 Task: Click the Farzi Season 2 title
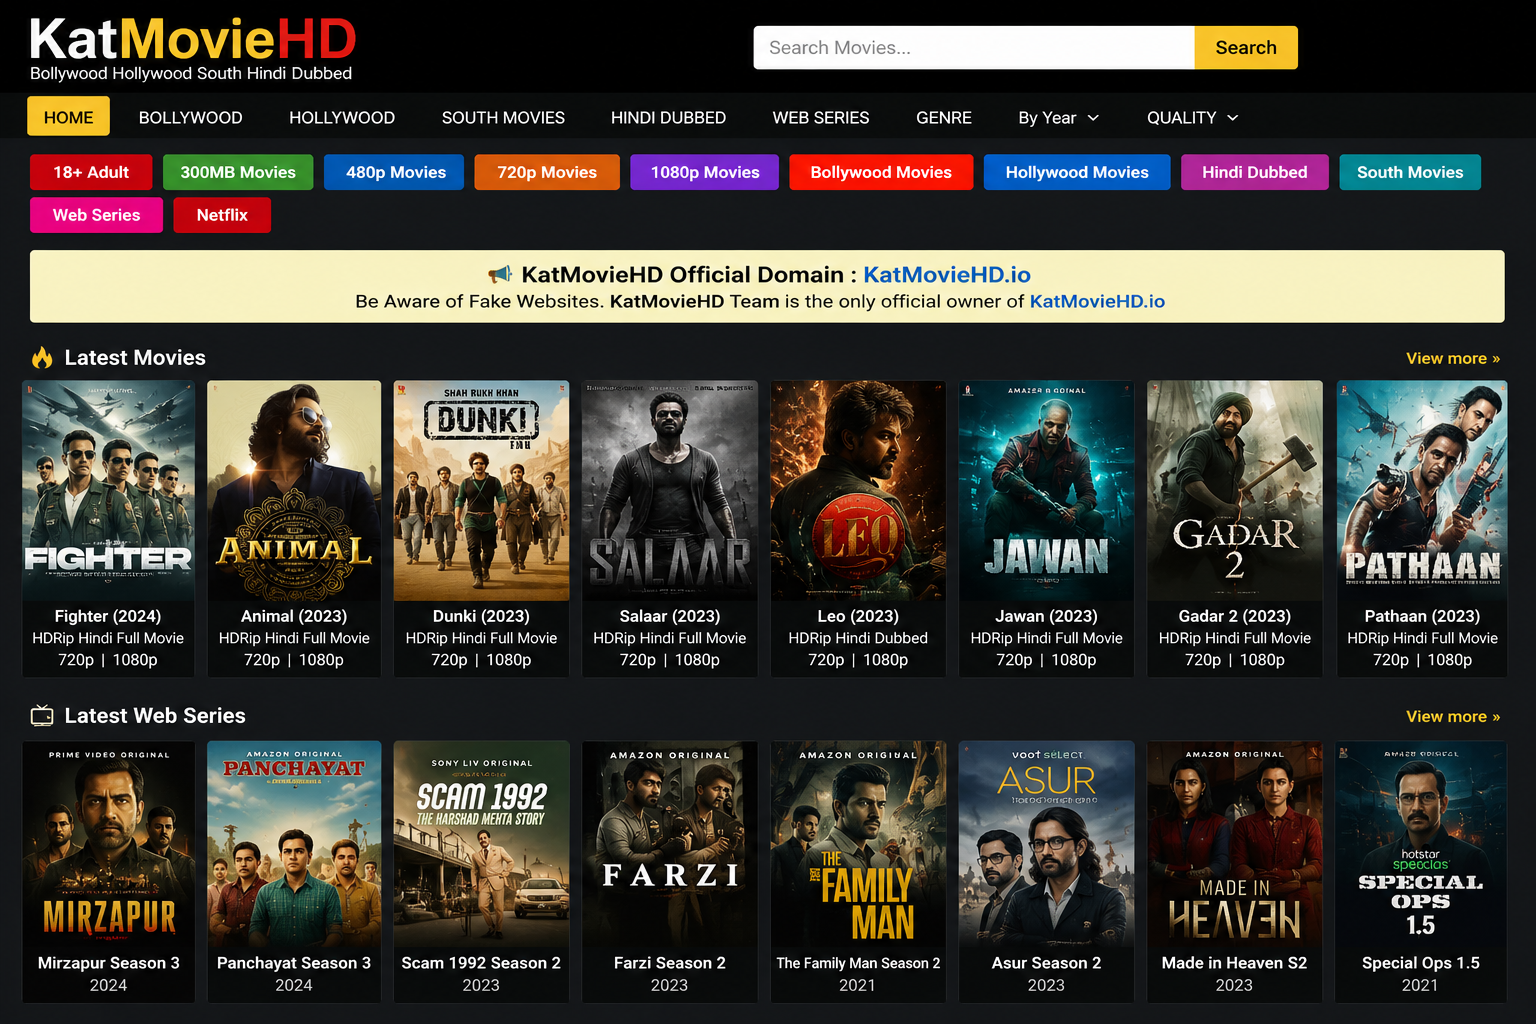tap(669, 963)
